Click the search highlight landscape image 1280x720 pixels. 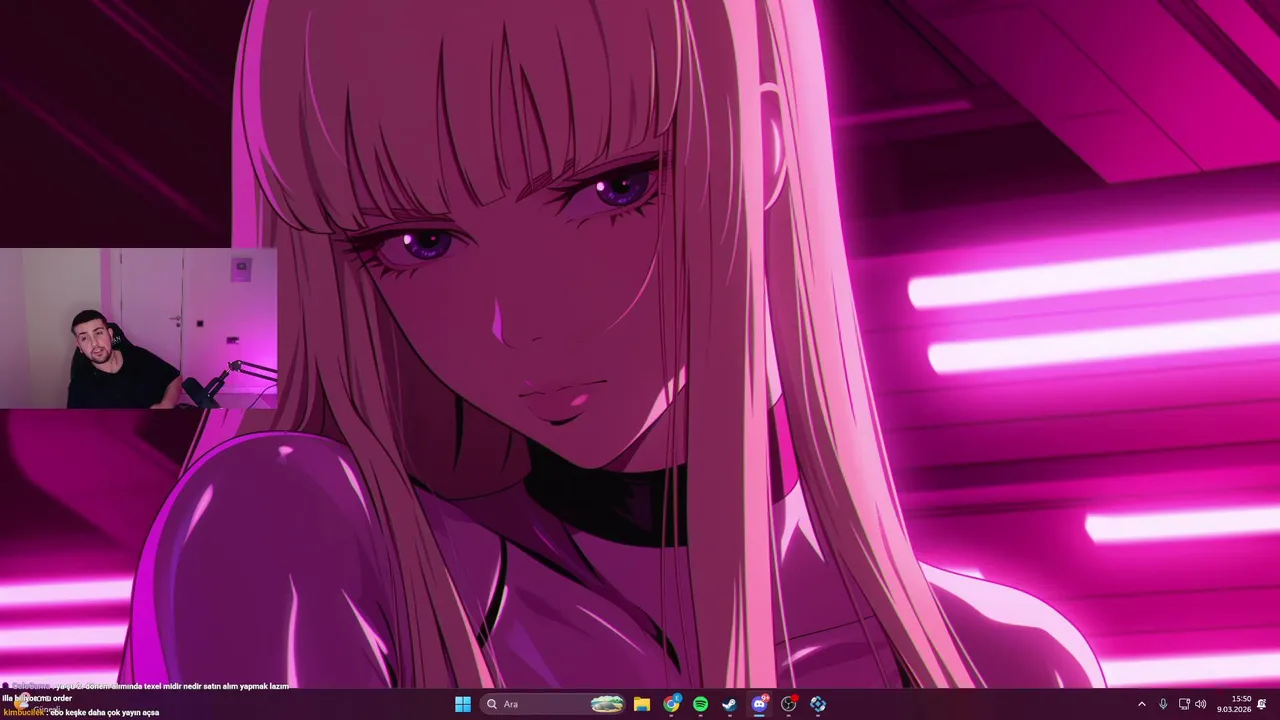point(607,704)
